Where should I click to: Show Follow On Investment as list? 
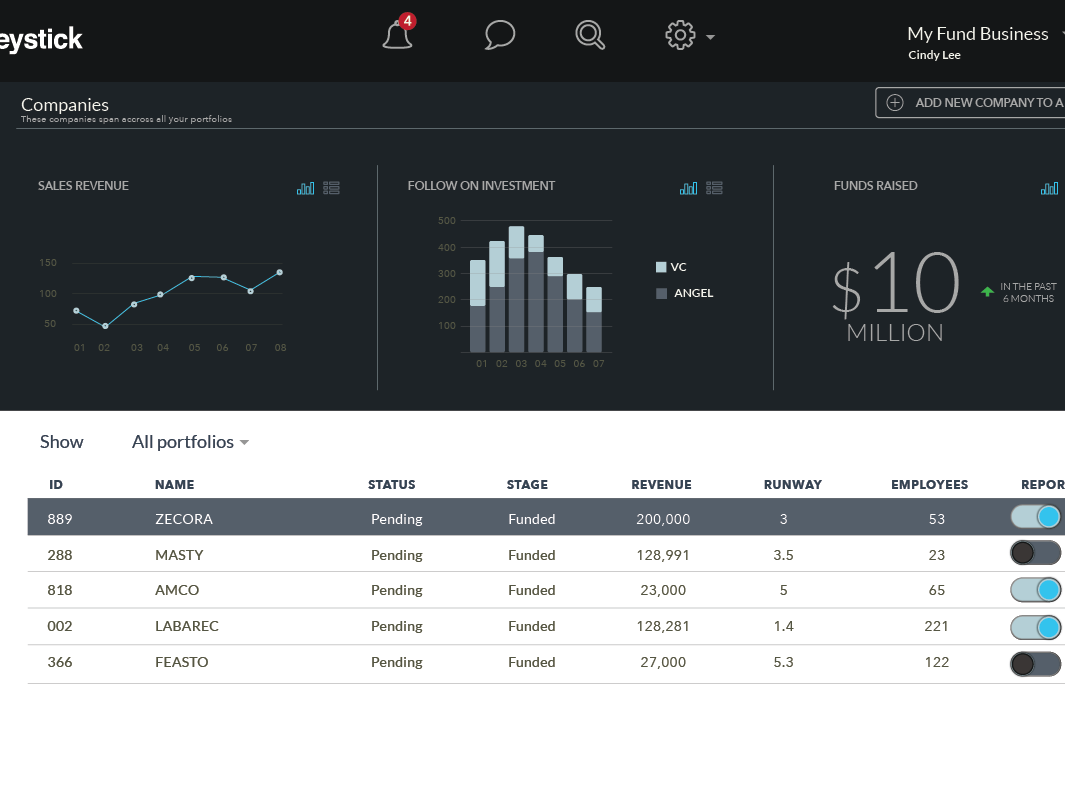(x=715, y=188)
